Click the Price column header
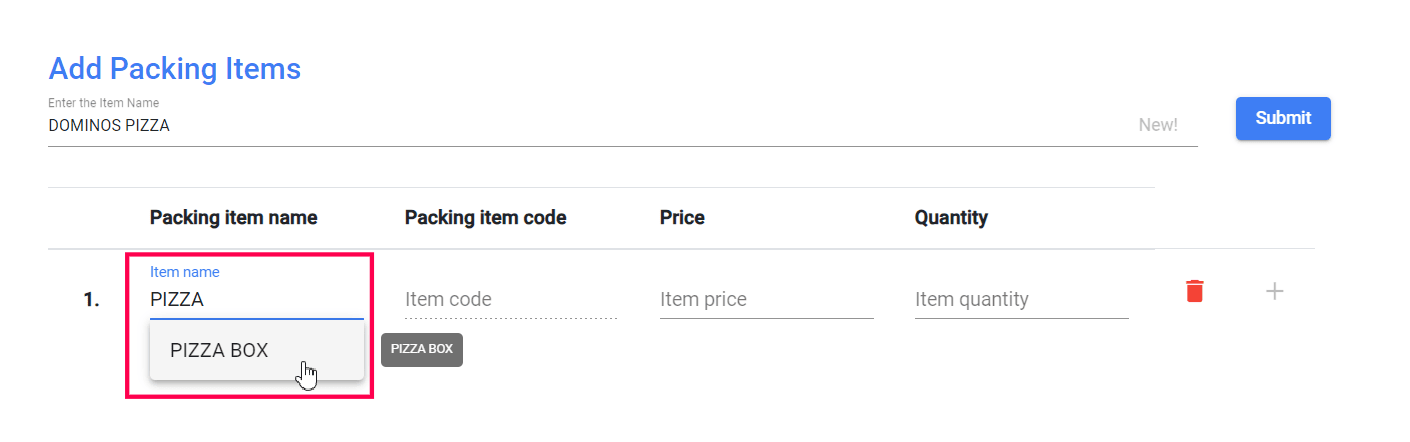 682,218
